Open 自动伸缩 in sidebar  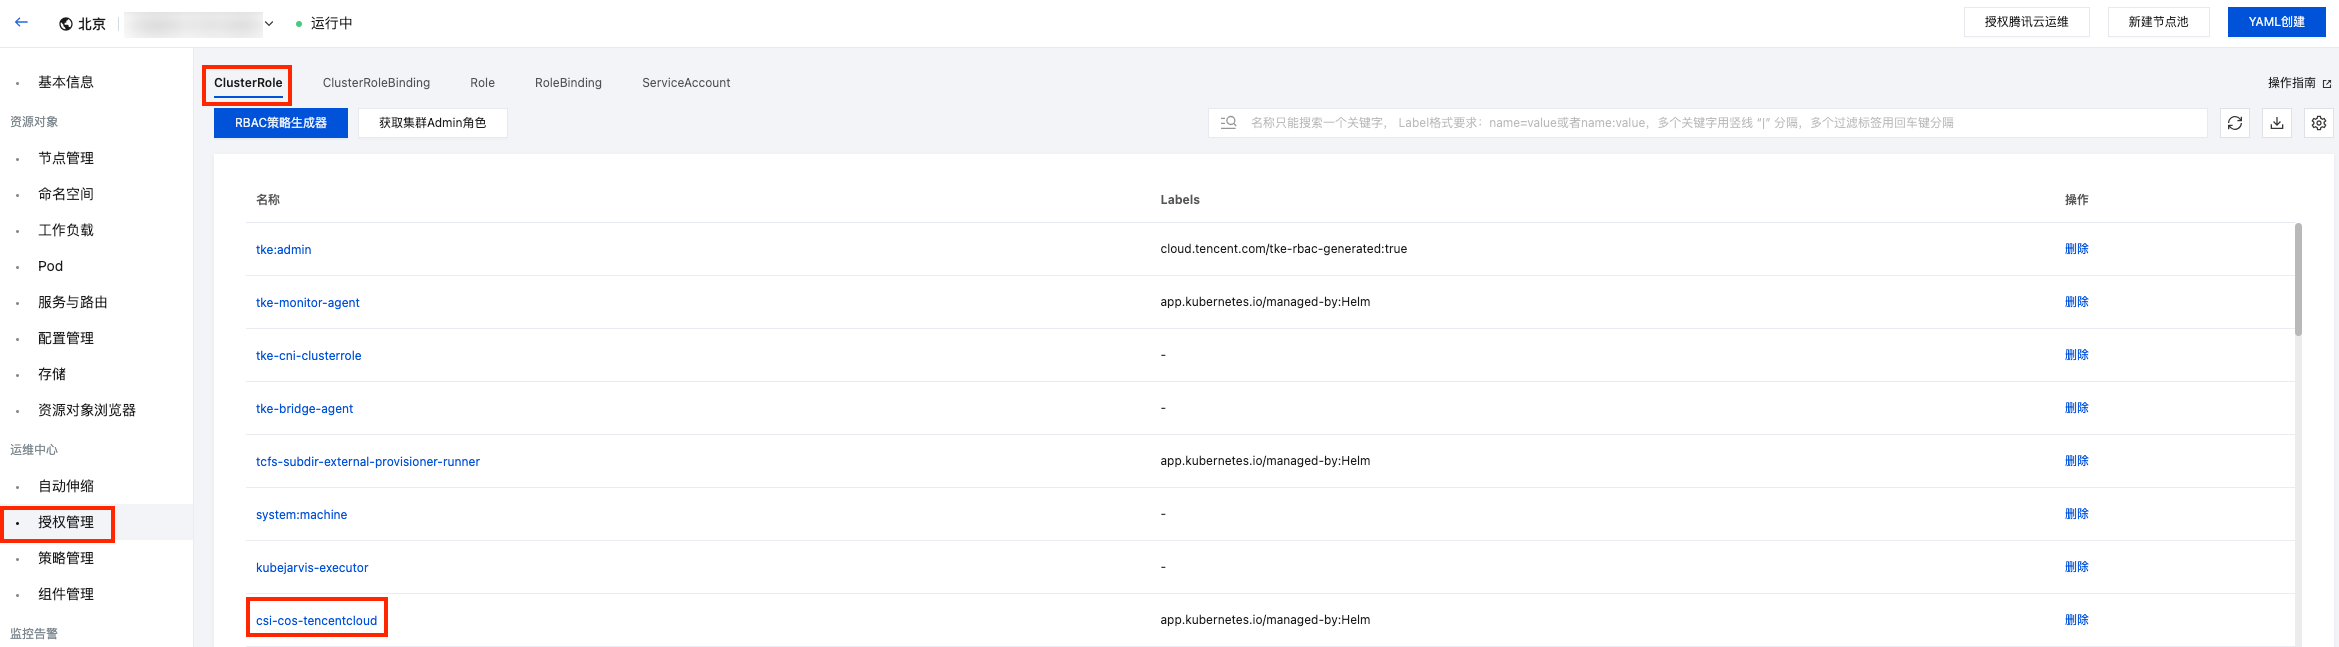coord(66,486)
